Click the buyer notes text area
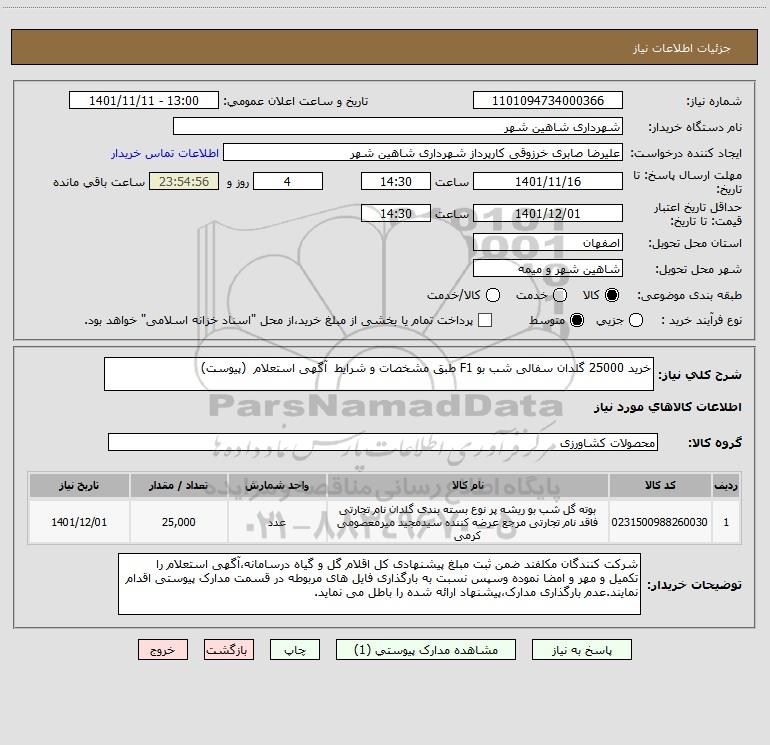Image resolution: width=770 pixels, height=745 pixels. pyautogui.click(x=379, y=584)
